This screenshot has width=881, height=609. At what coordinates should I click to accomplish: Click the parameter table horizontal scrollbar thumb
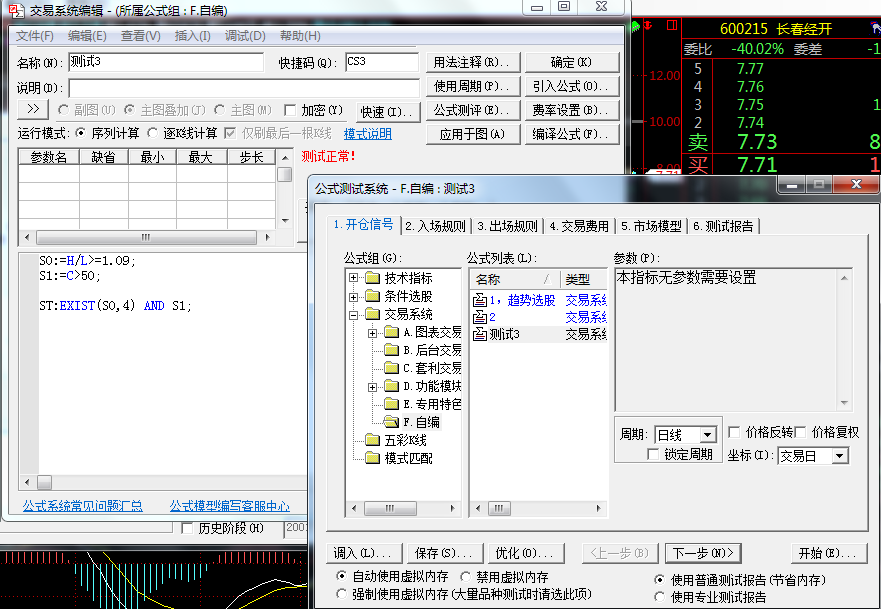click(x=146, y=238)
